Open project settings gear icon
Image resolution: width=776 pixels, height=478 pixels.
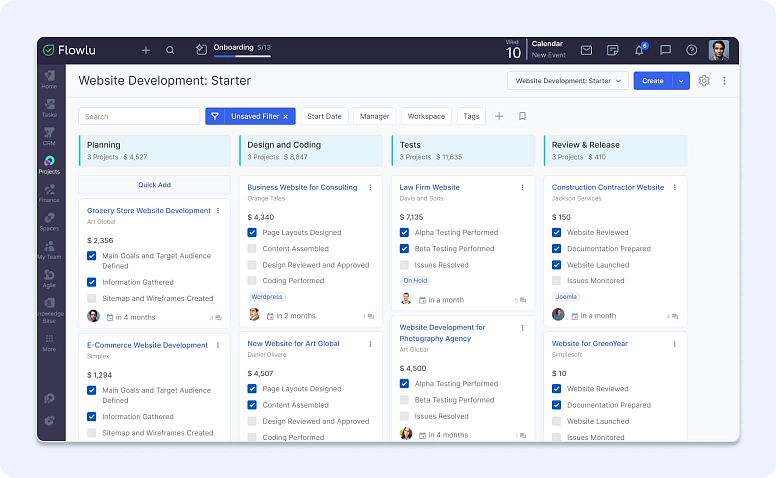[704, 81]
